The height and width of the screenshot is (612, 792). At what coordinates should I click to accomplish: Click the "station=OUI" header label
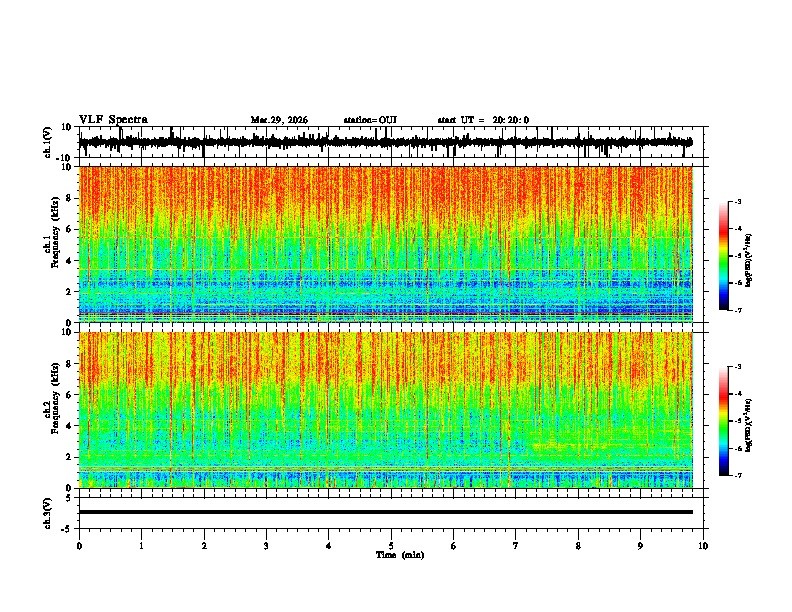pos(370,120)
